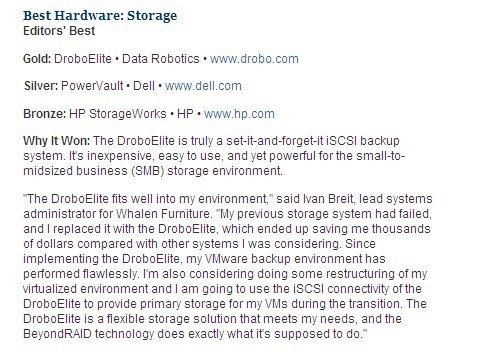Click the Best Hardware: Storage heading
Screen dimensions: 493x364
click(x=100, y=16)
